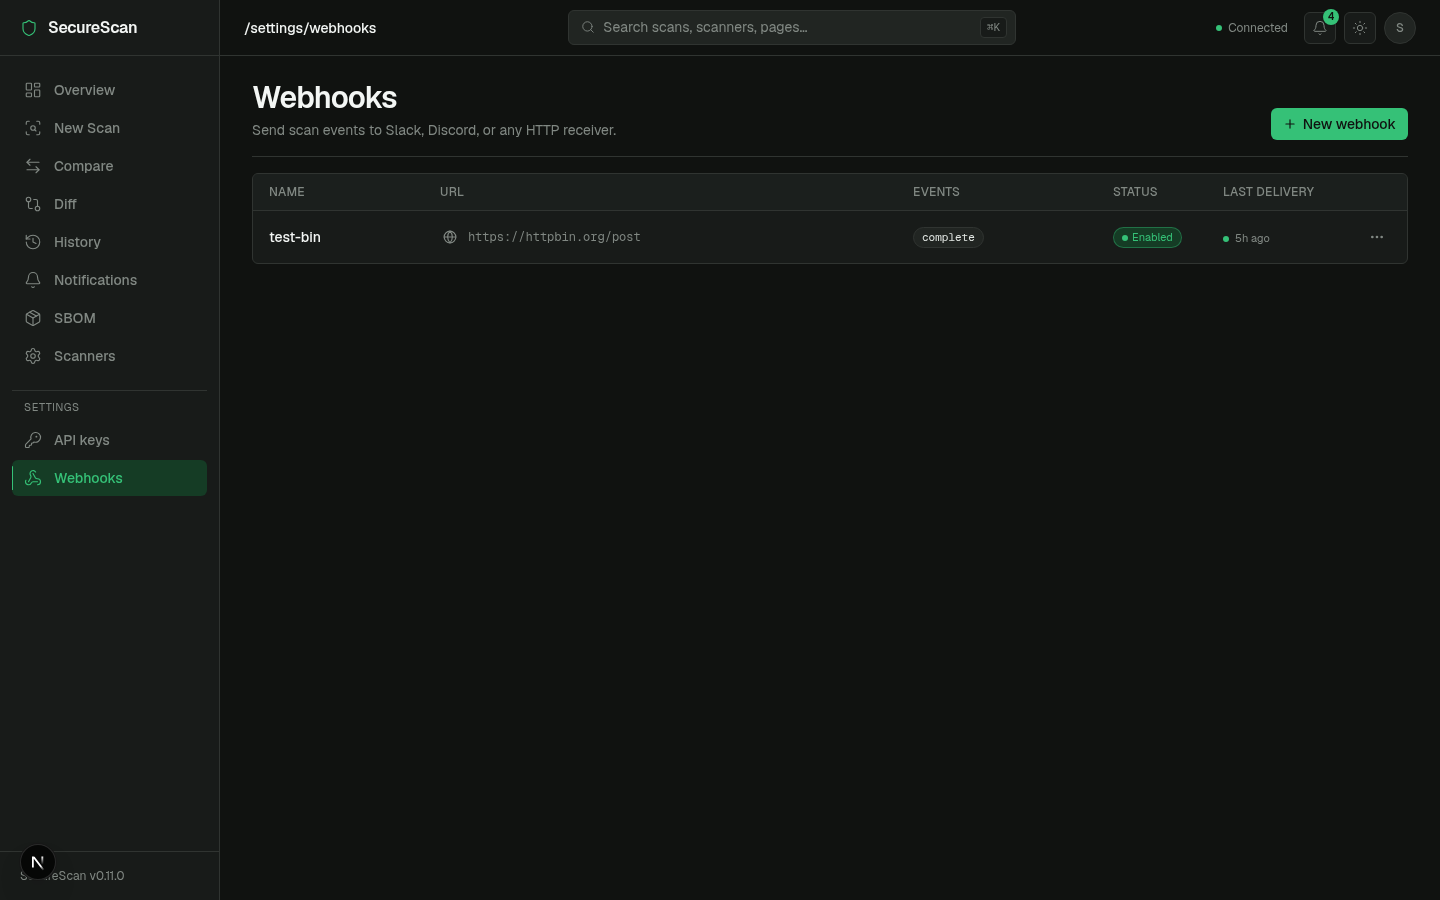Click the magnifier icon in search bar
The height and width of the screenshot is (900, 1440).
(588, 28)
